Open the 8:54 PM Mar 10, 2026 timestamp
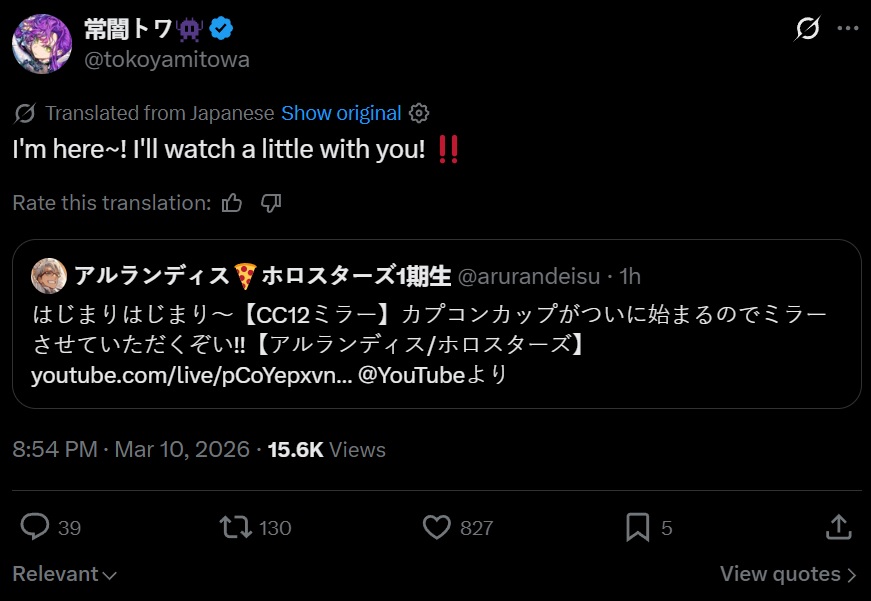The image size is (871, 601). click(131, 450)
